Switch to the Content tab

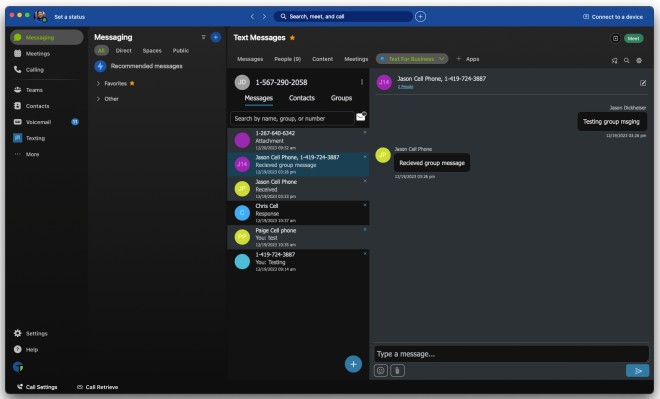[322, 59]
